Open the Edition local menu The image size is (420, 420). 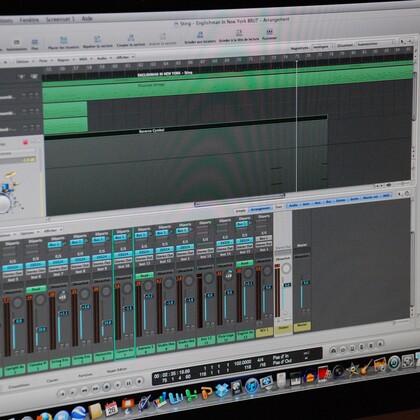[24, 62]
